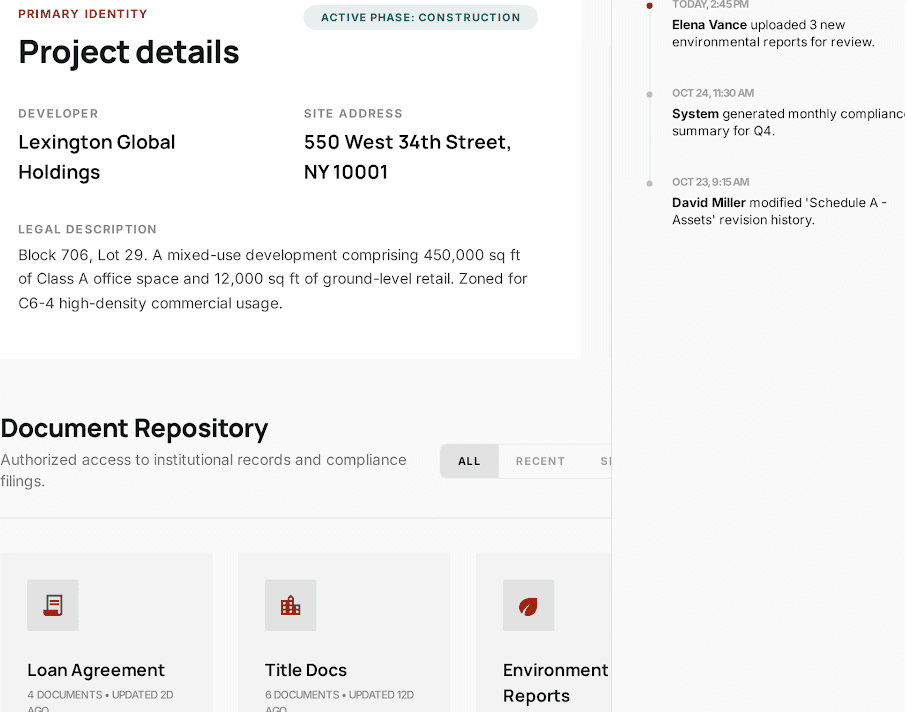Click System in activity feed entry
The image size is (907, 712).
[695, 114]
